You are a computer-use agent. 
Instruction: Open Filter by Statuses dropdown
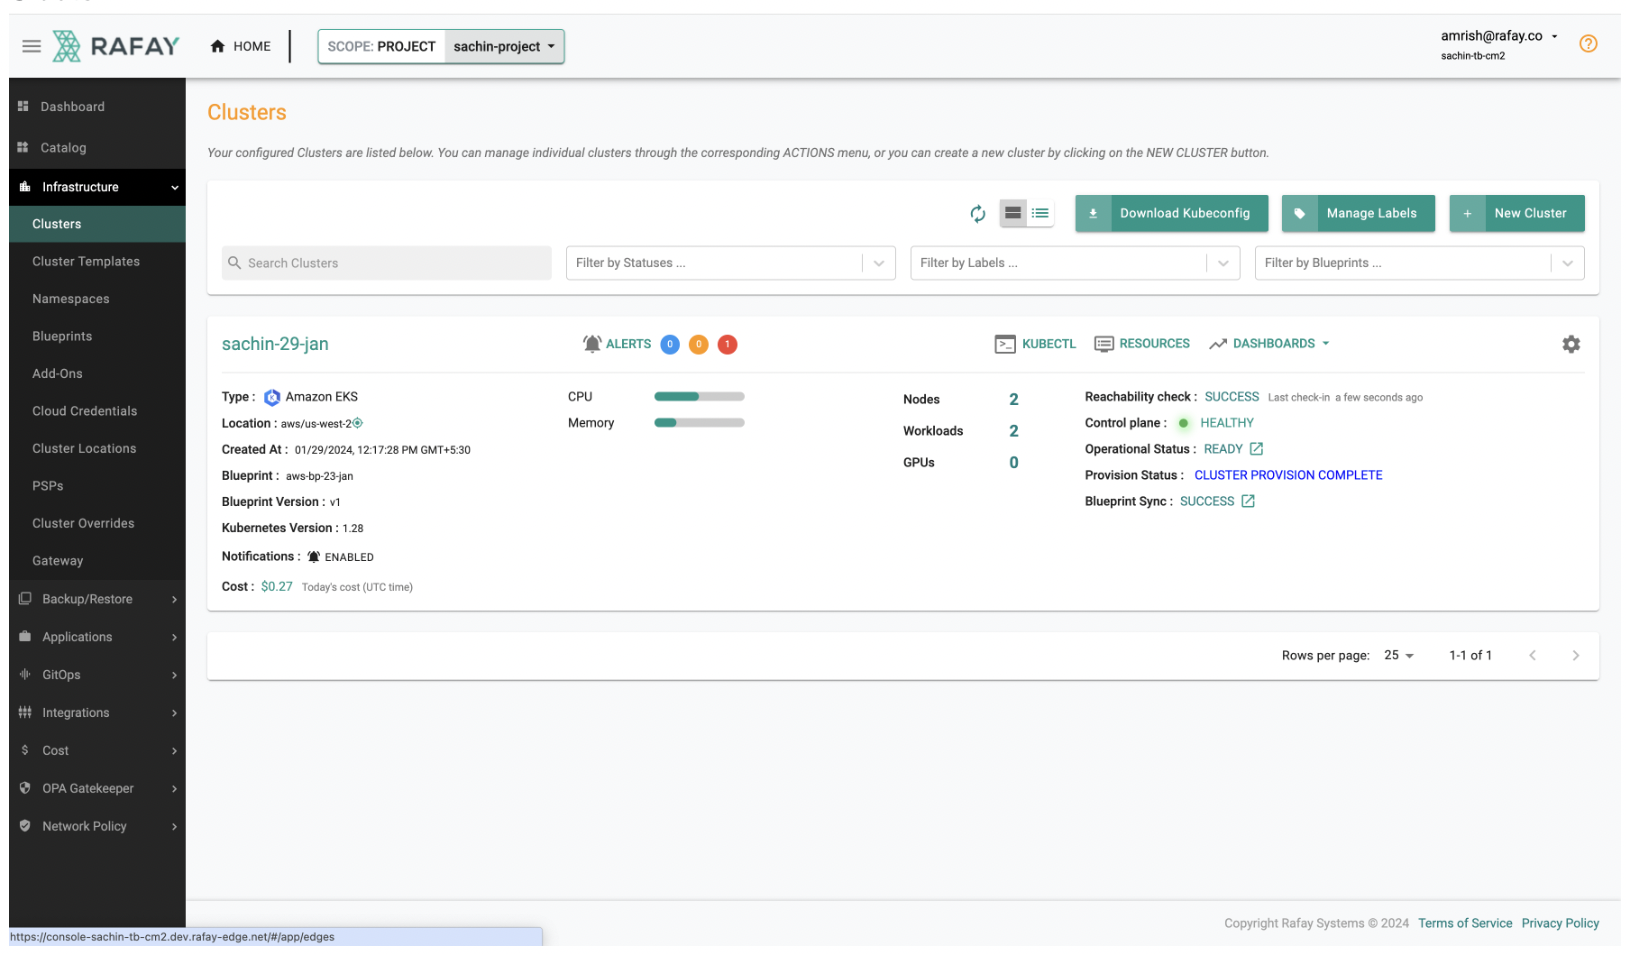[730, 263]
